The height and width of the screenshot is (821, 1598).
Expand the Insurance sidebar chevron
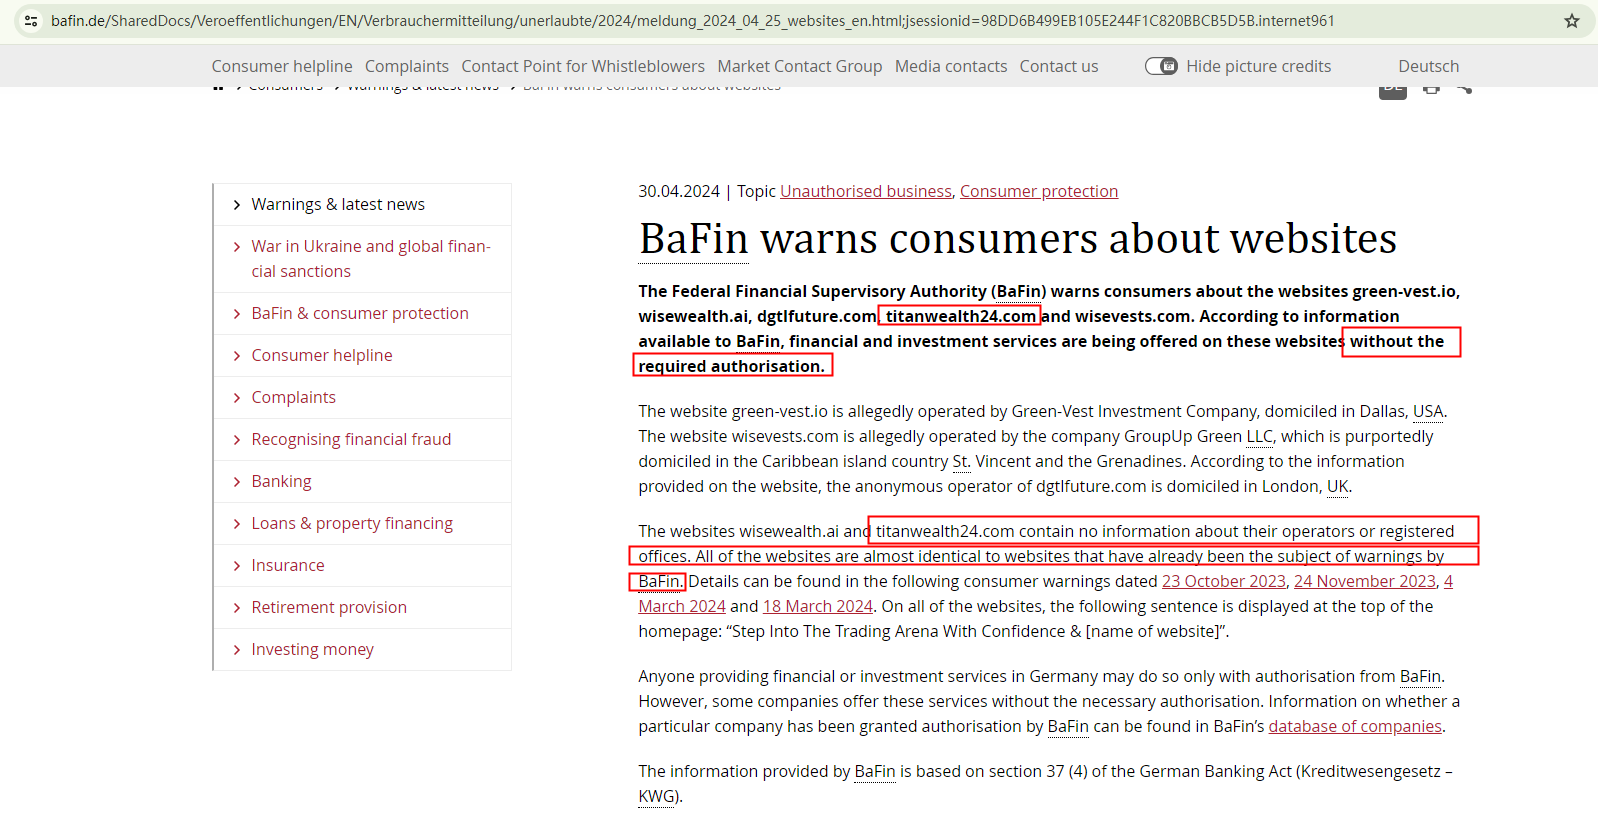pos(237,566)
